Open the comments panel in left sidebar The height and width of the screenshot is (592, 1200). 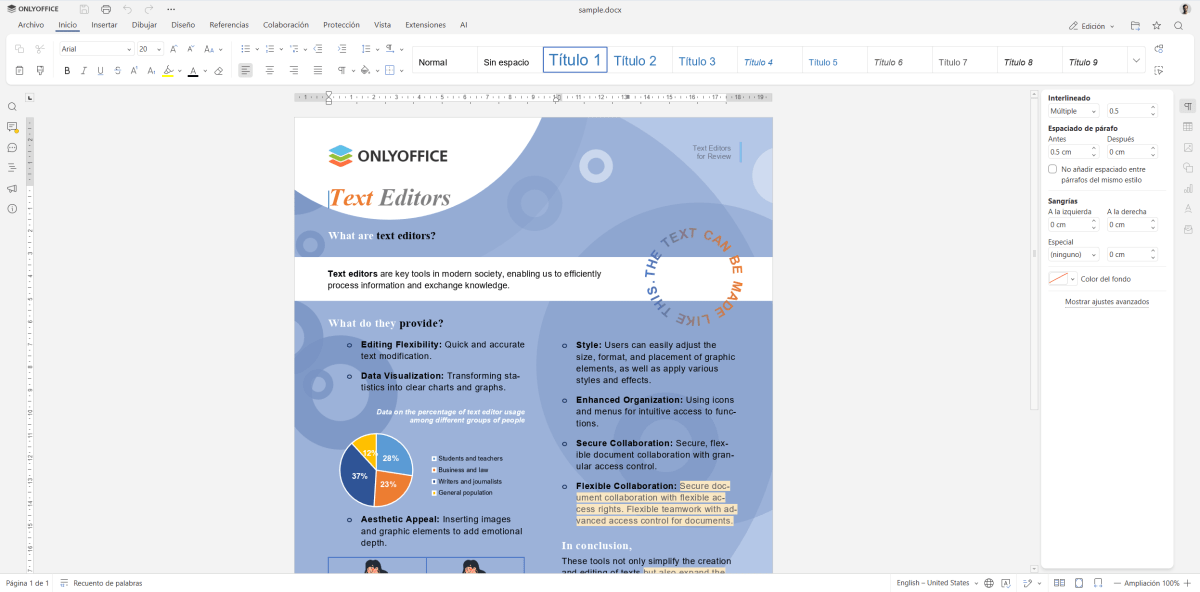[12, 127]
